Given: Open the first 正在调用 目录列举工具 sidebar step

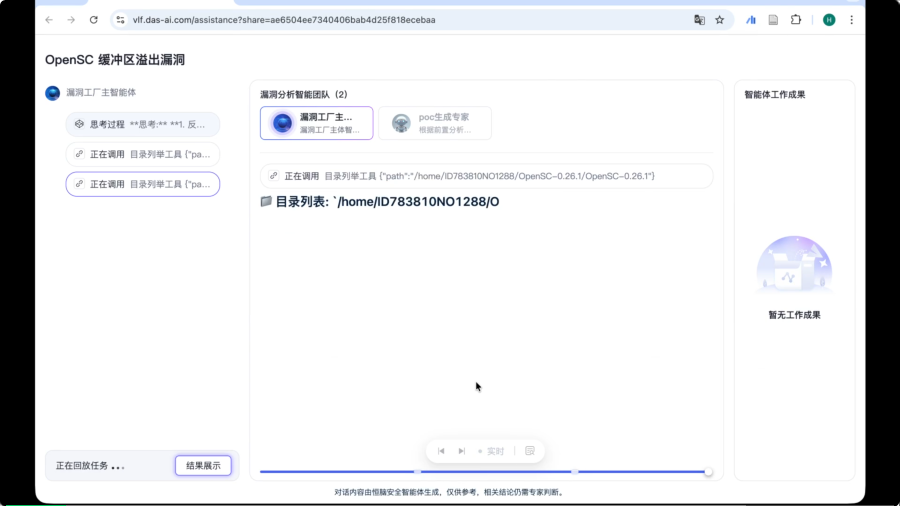Looking at the screenshot, I should (x=142, y=155).
